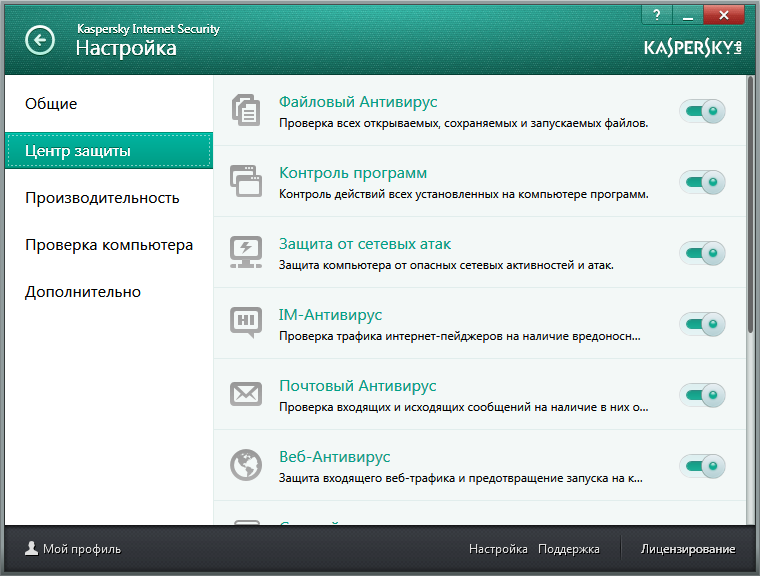Click the Контроль программ windows icon

[x=246, y=181]
